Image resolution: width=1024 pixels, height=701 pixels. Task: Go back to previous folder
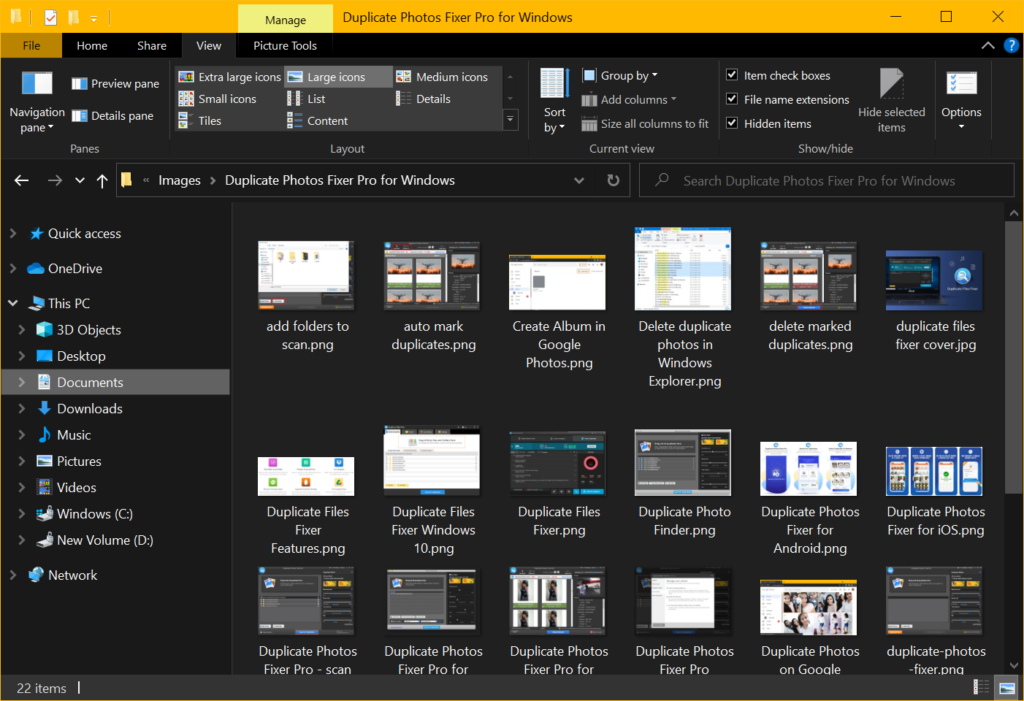point(22,180)
